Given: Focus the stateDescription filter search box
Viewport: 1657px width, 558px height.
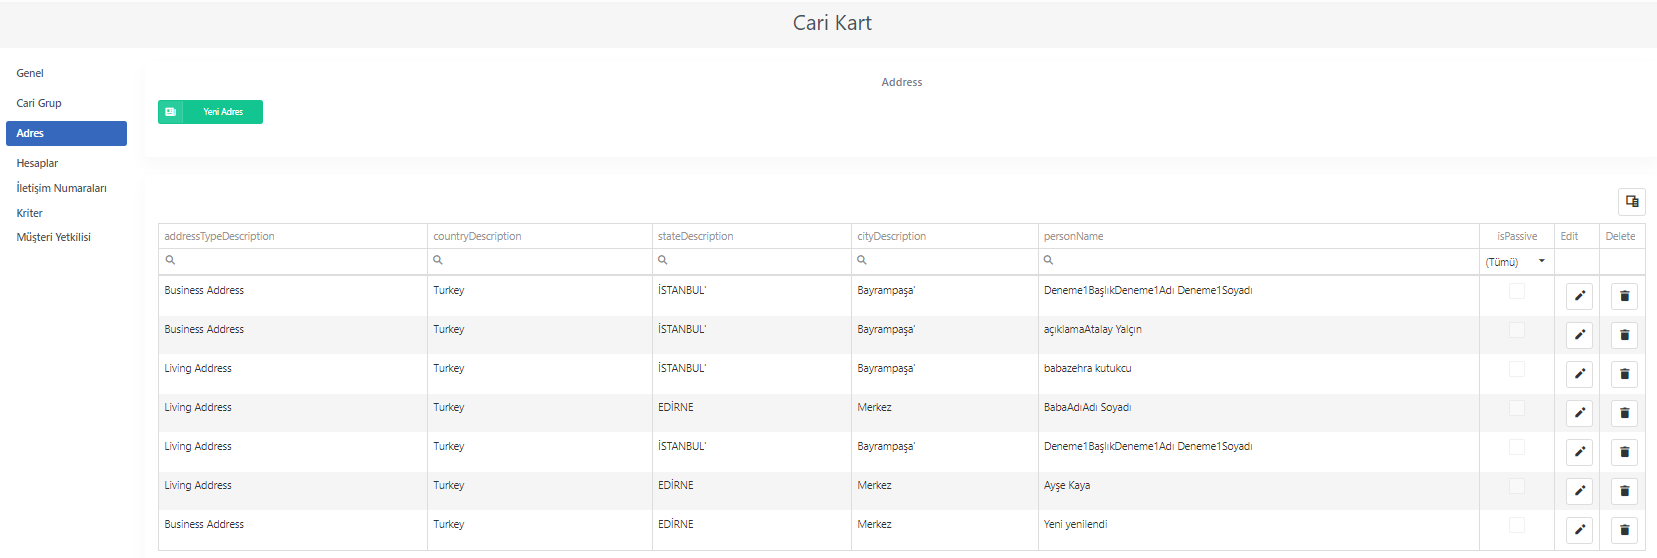Looking at the screenshot, I should 751,261.
